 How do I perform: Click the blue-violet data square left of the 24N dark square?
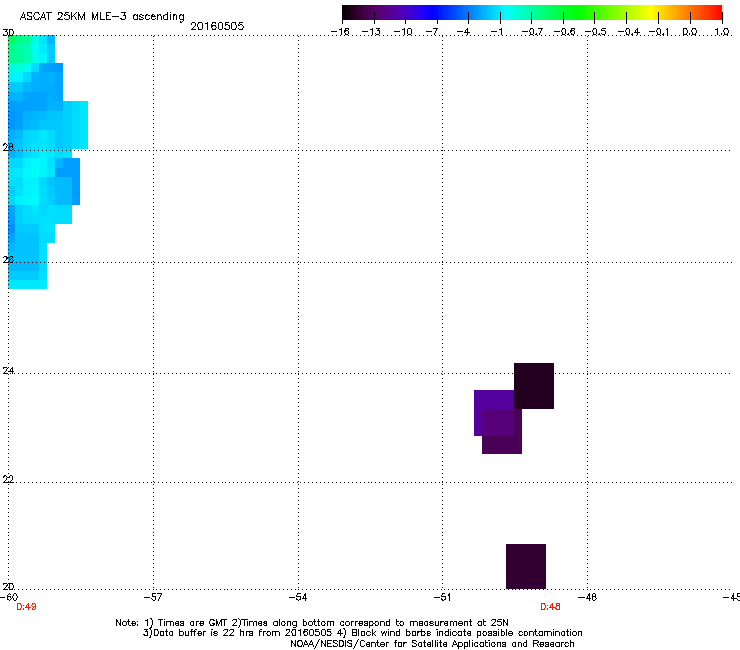tap(494, 413)
